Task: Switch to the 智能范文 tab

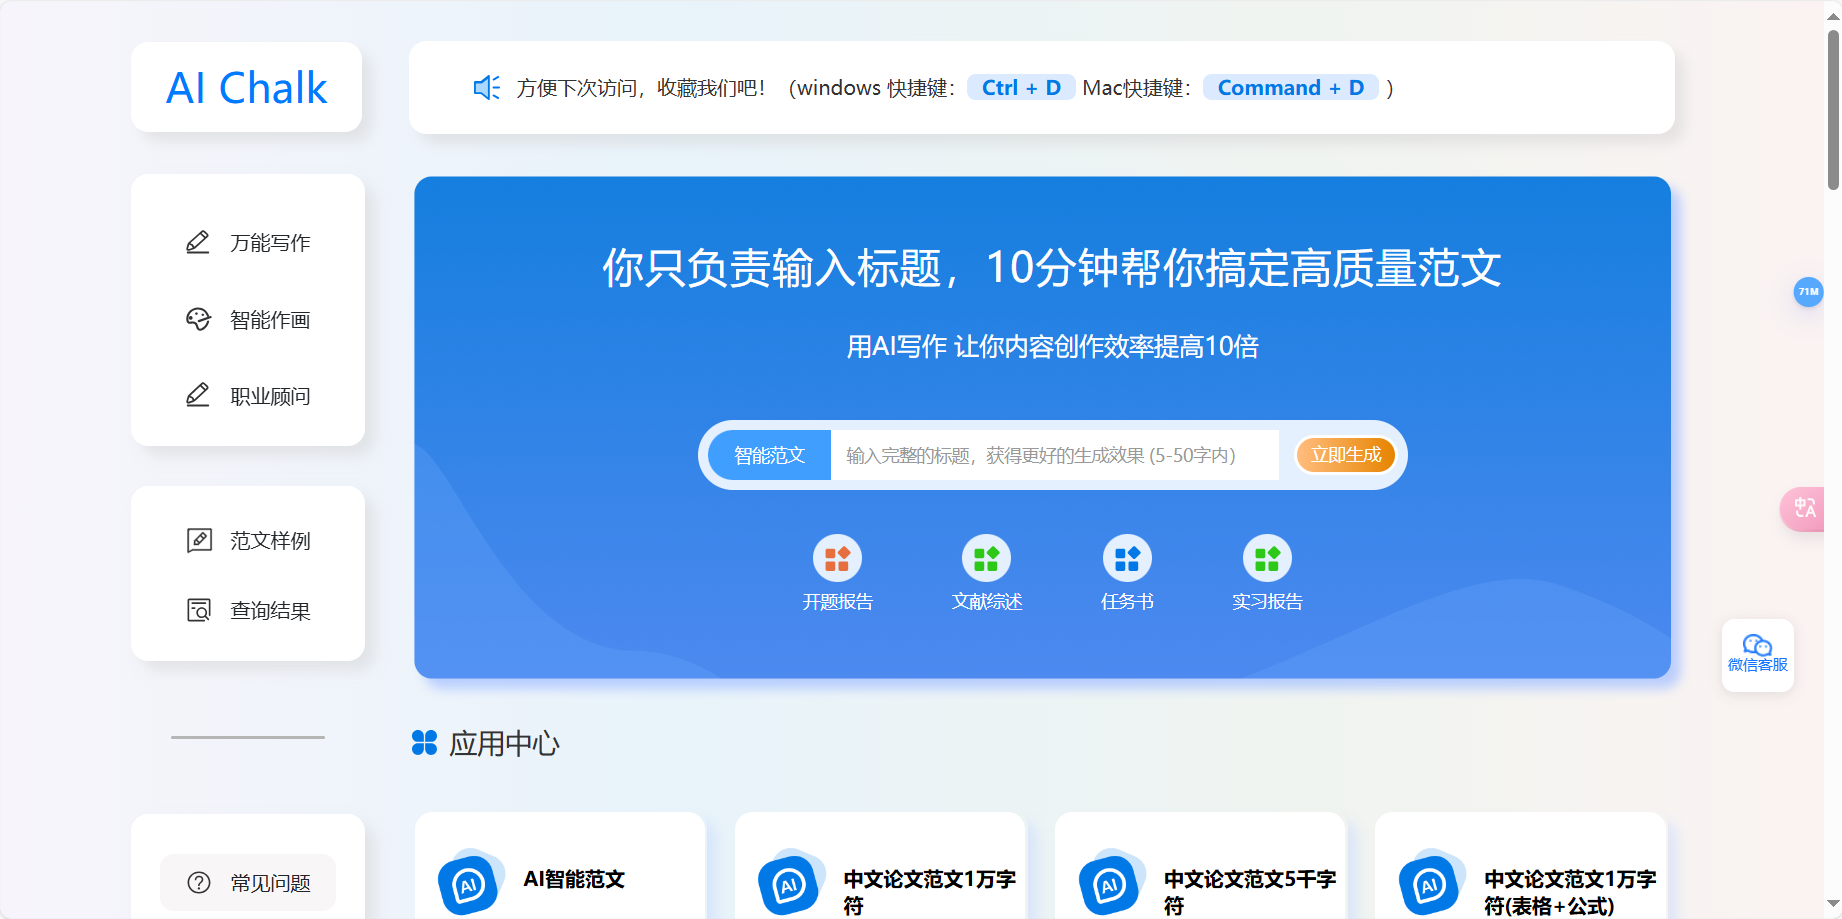Action: coord(769,455)
